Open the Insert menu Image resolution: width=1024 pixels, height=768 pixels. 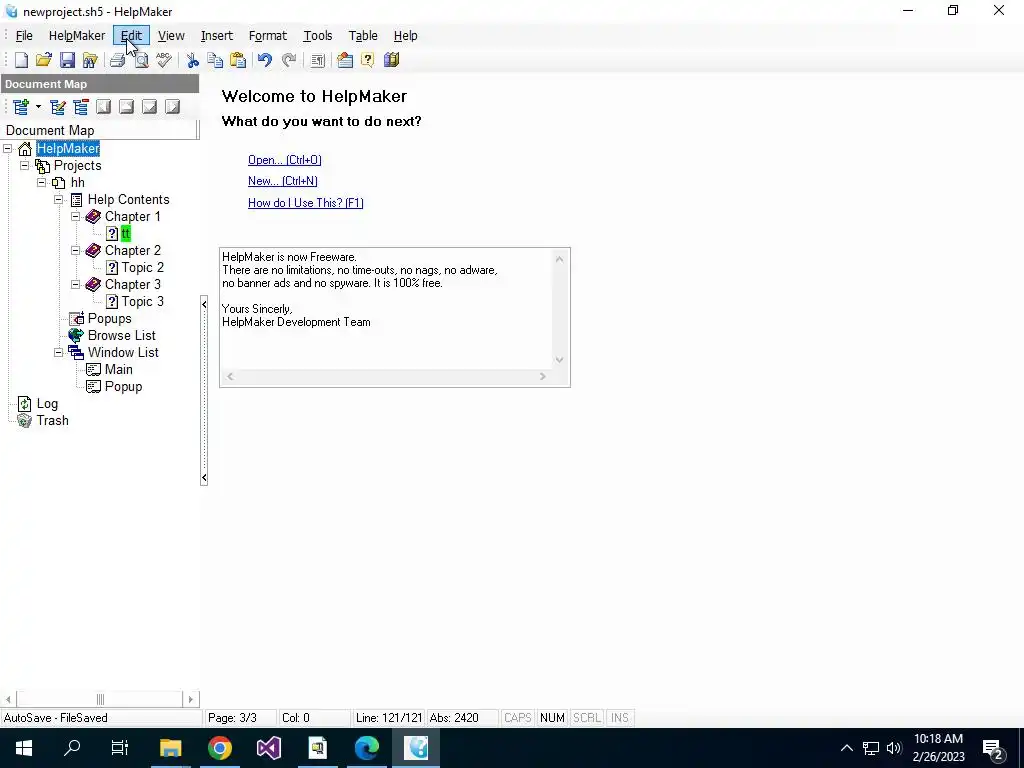pyautogui.click(x=217, y=36)
